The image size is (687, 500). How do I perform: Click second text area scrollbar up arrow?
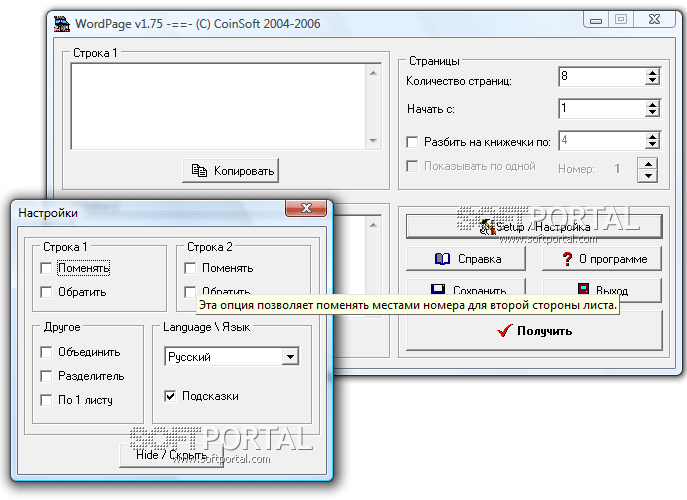pos(373,225)
